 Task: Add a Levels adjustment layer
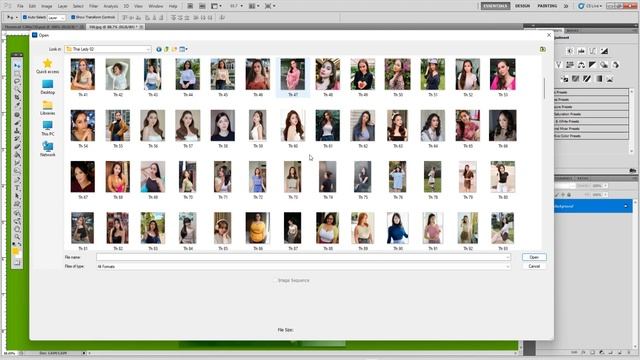click(x=581, y=51)
